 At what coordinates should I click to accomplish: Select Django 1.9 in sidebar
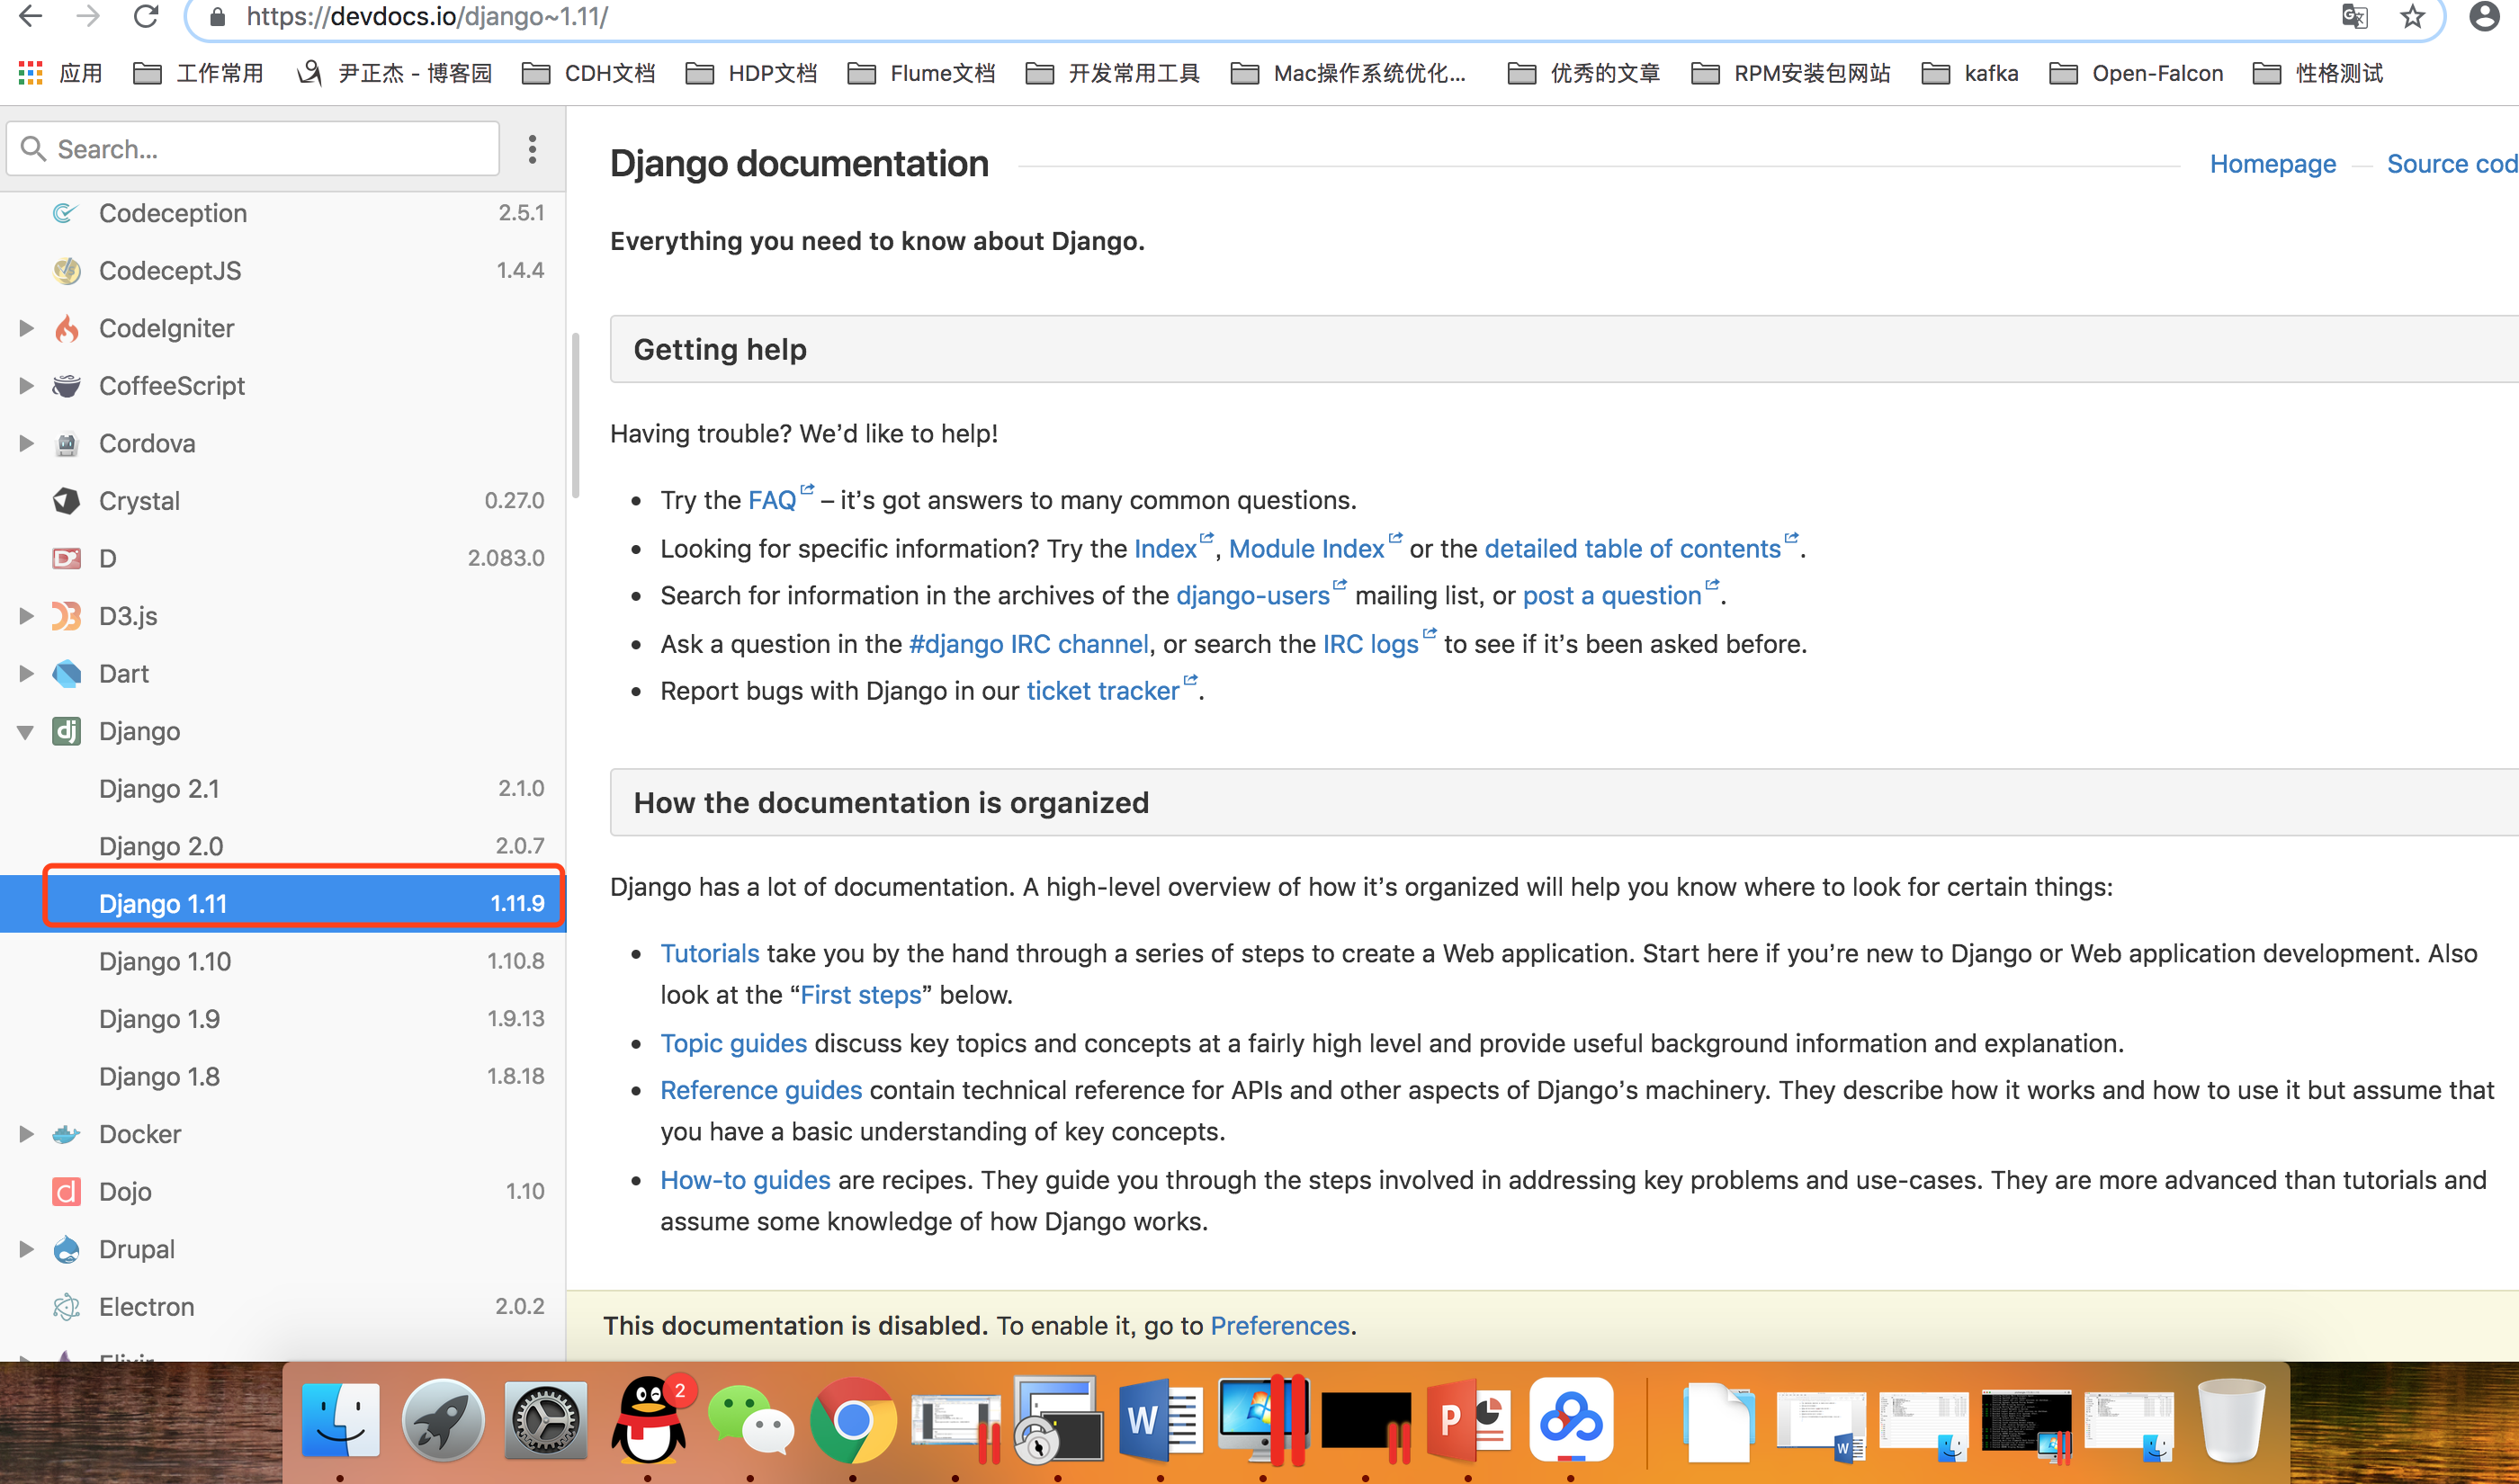coord(283,1019)
